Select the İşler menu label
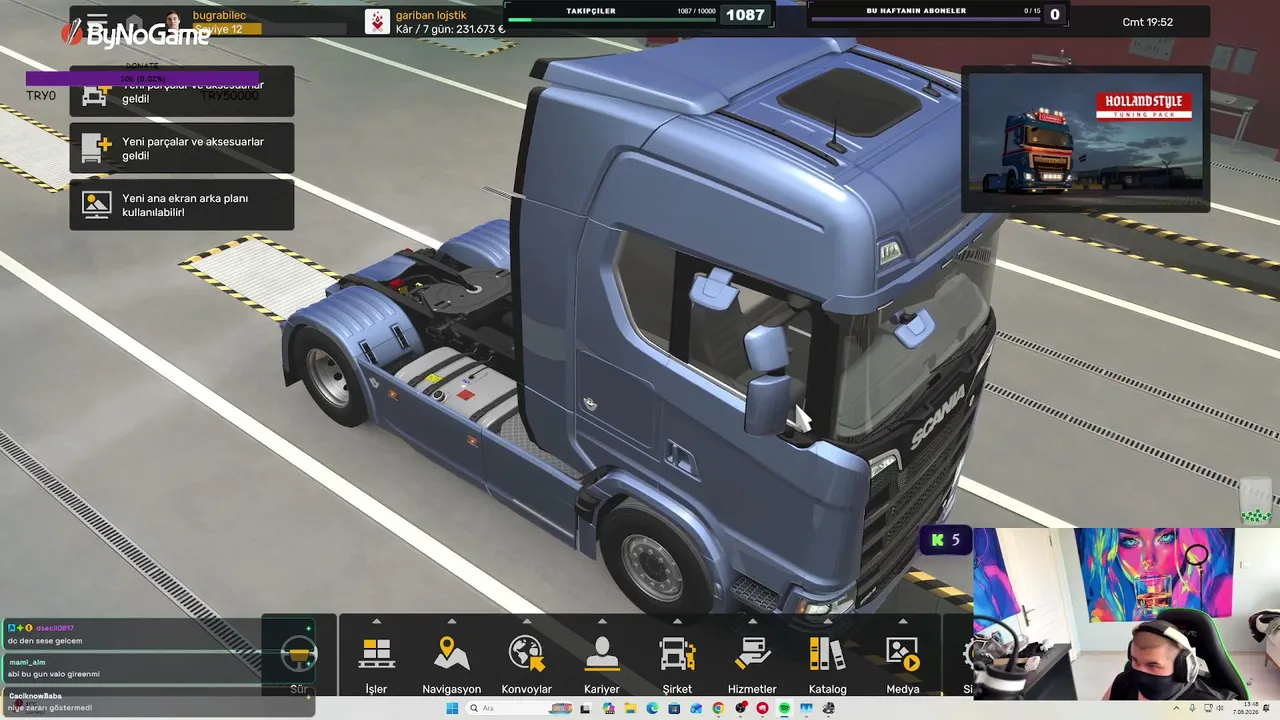The width and height of the screenshot is (1280, 720). tap(376, 689)
